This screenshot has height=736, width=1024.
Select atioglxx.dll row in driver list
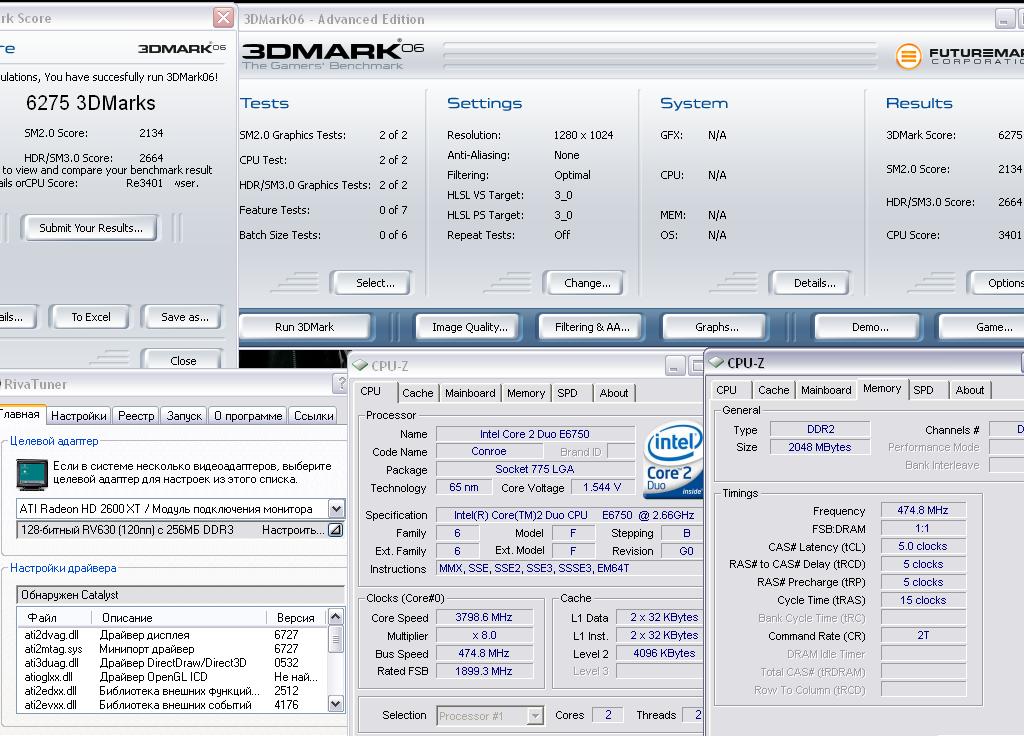172,677
